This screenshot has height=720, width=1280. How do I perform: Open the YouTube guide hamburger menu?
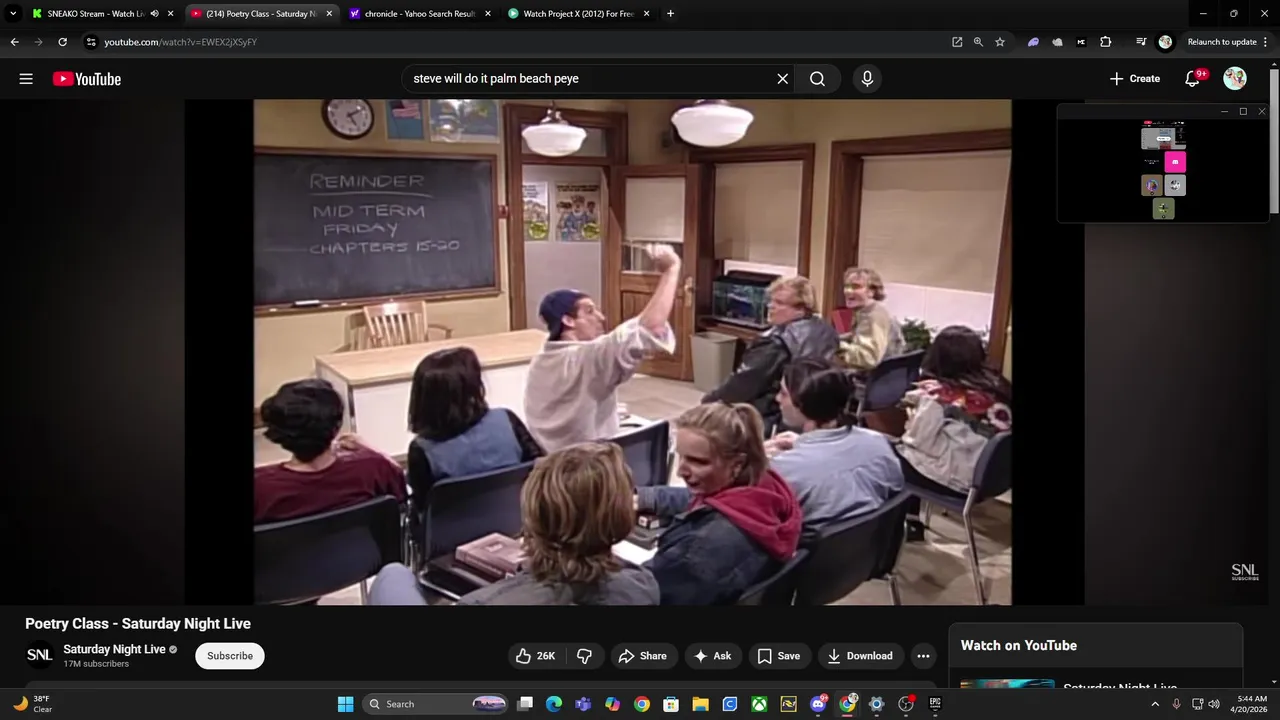click(x=26, y=79)
